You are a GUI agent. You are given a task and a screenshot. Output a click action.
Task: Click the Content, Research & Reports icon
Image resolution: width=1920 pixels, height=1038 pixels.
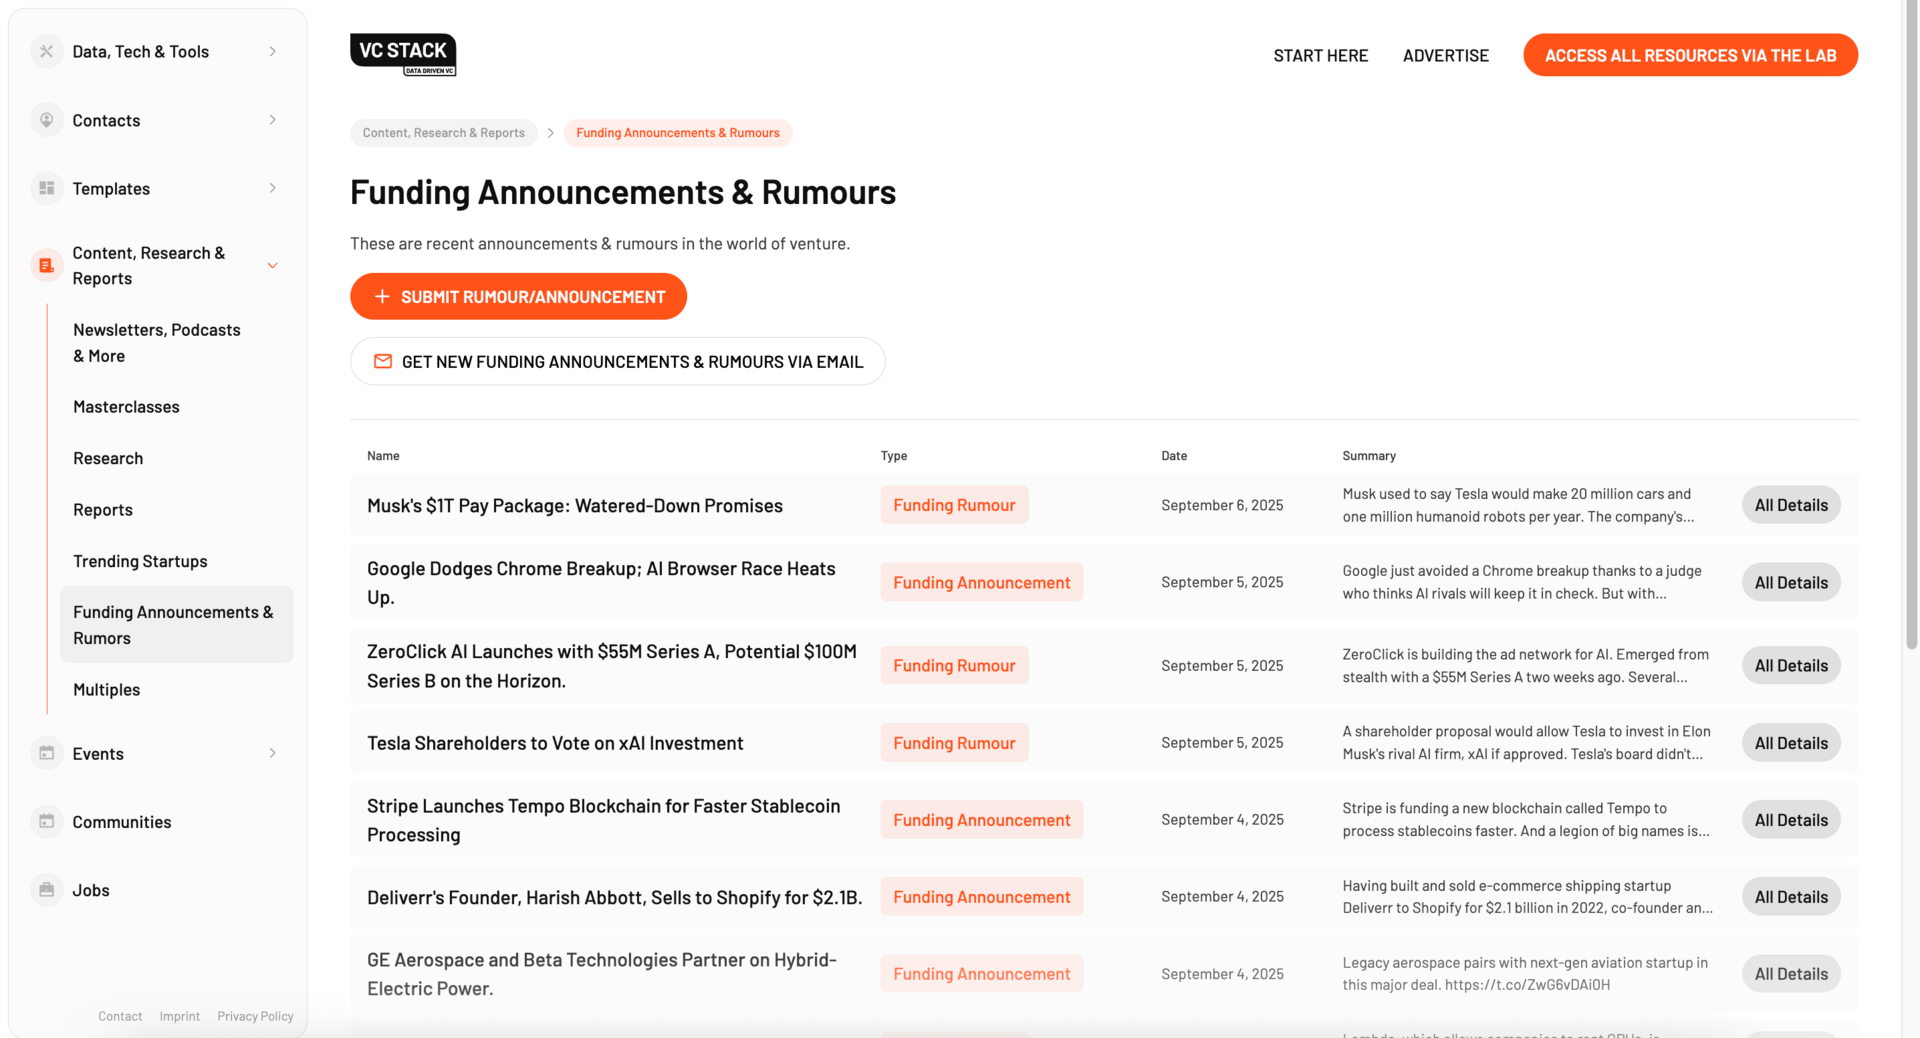[x=46, y=265]
